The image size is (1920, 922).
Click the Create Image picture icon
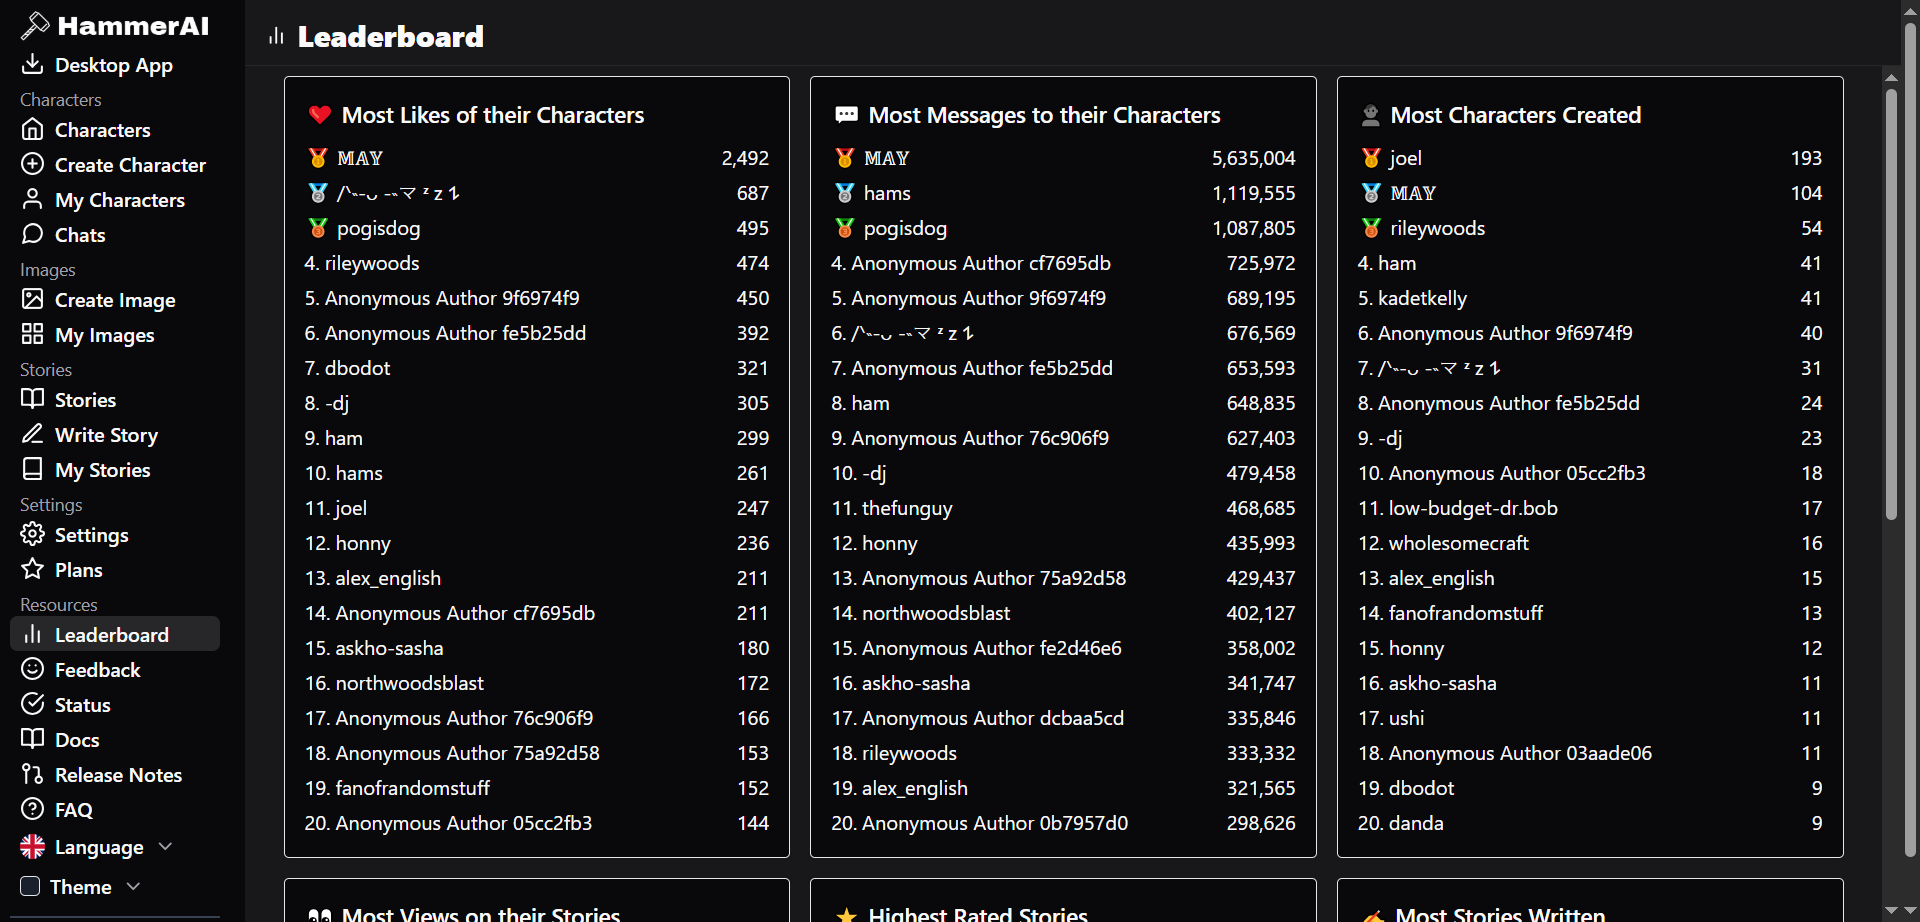[33, 299]
